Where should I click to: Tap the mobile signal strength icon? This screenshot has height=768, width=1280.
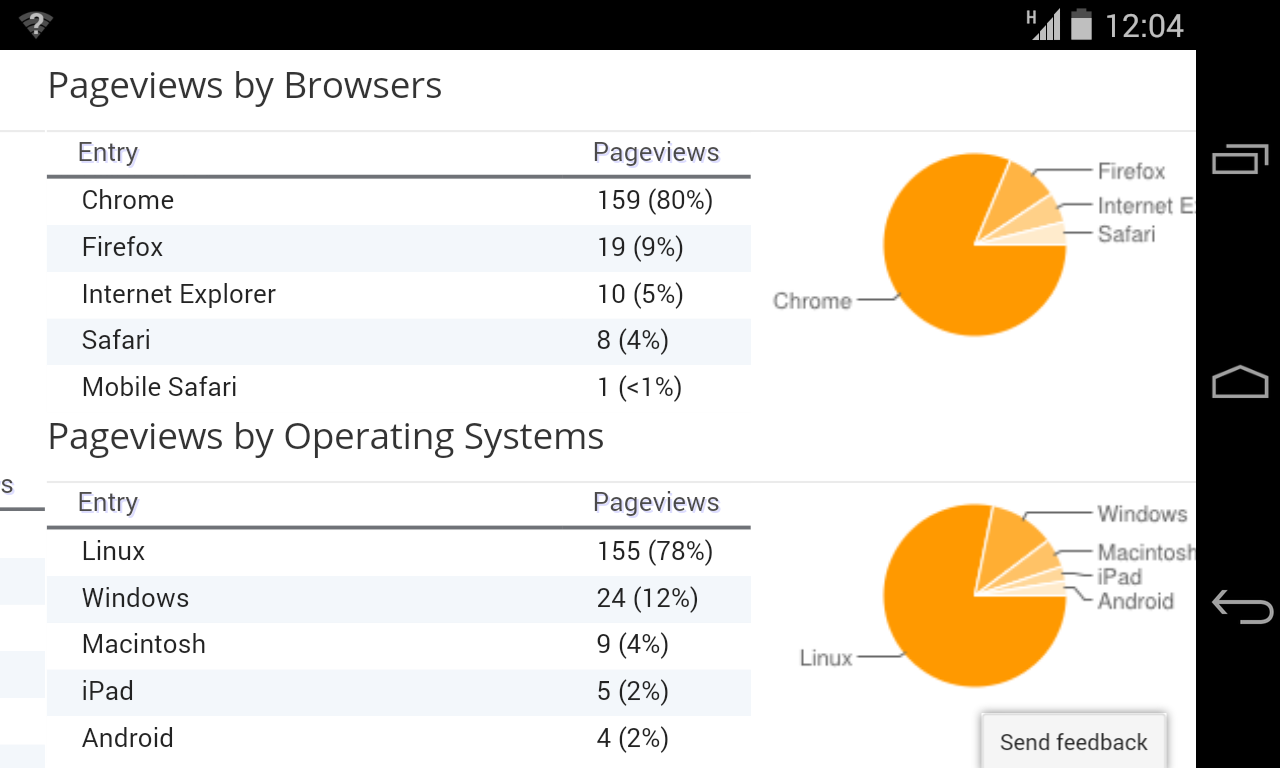tap(1045, 24)
